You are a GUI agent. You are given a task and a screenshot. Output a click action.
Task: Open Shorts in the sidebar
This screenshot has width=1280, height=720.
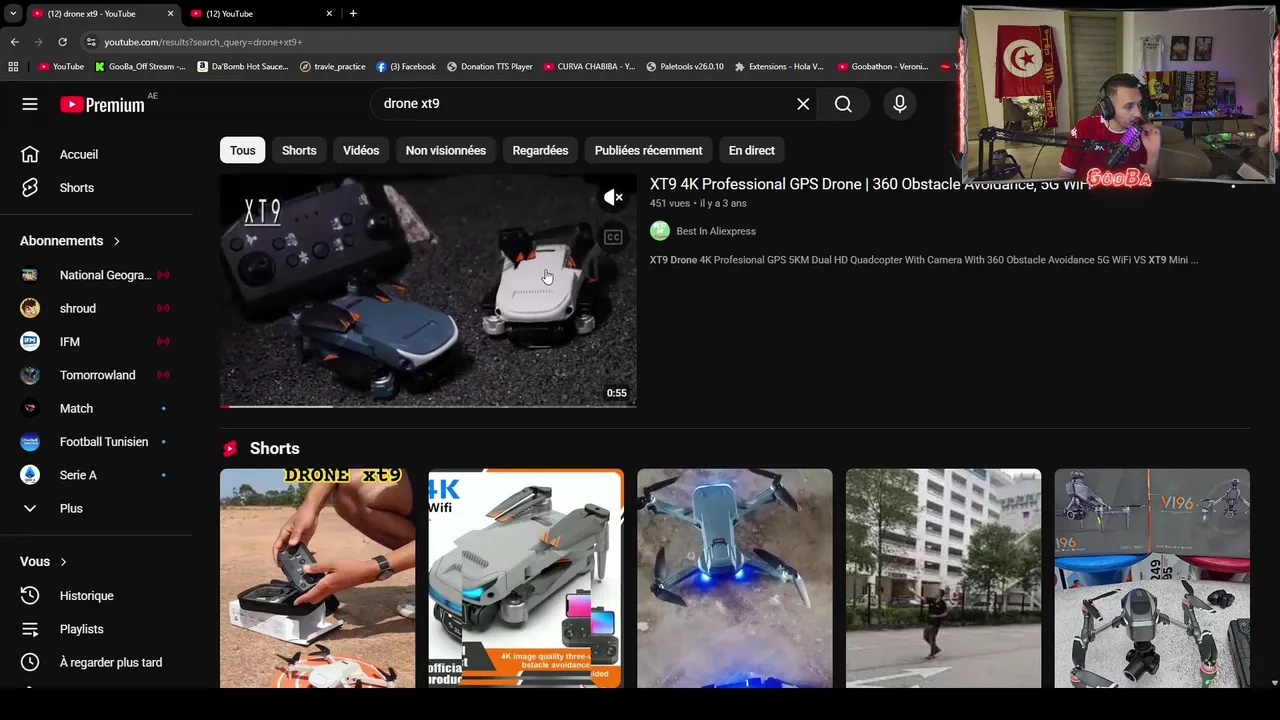point(96,188)
